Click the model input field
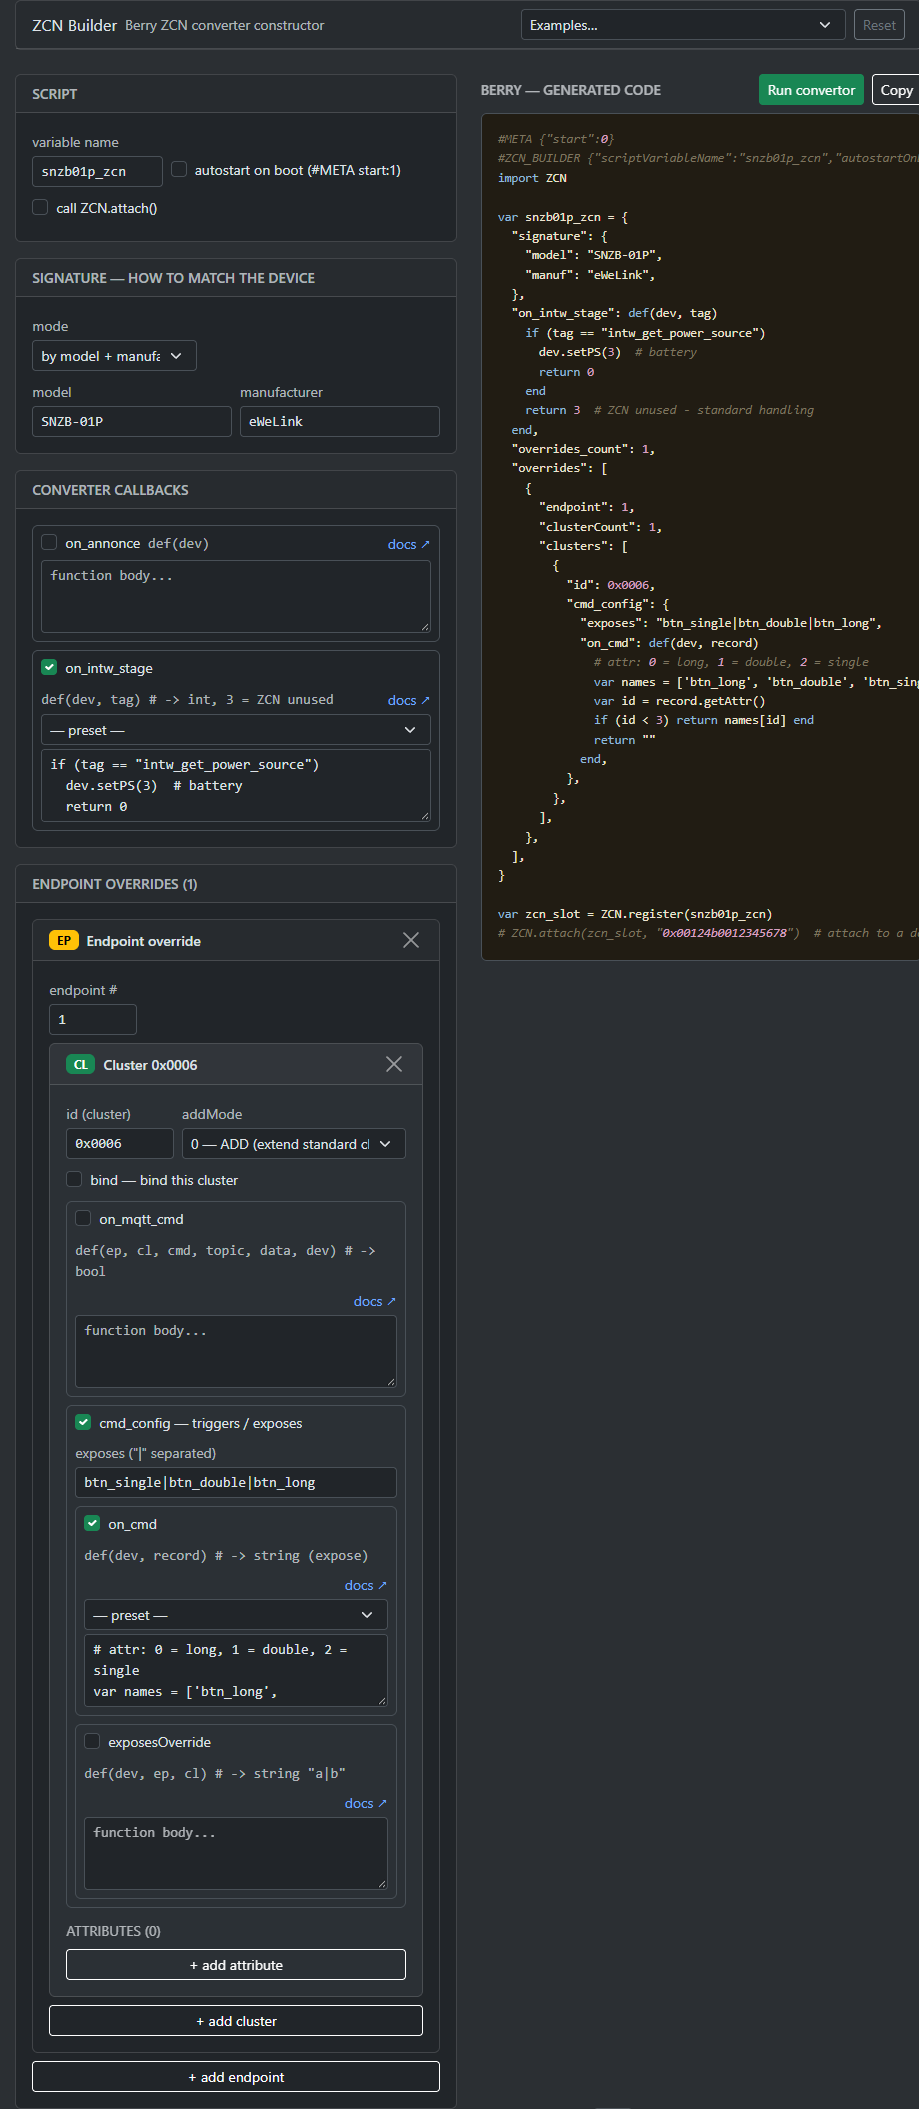The width and height of the screenshot is (919, 2109). pos(132,421)
